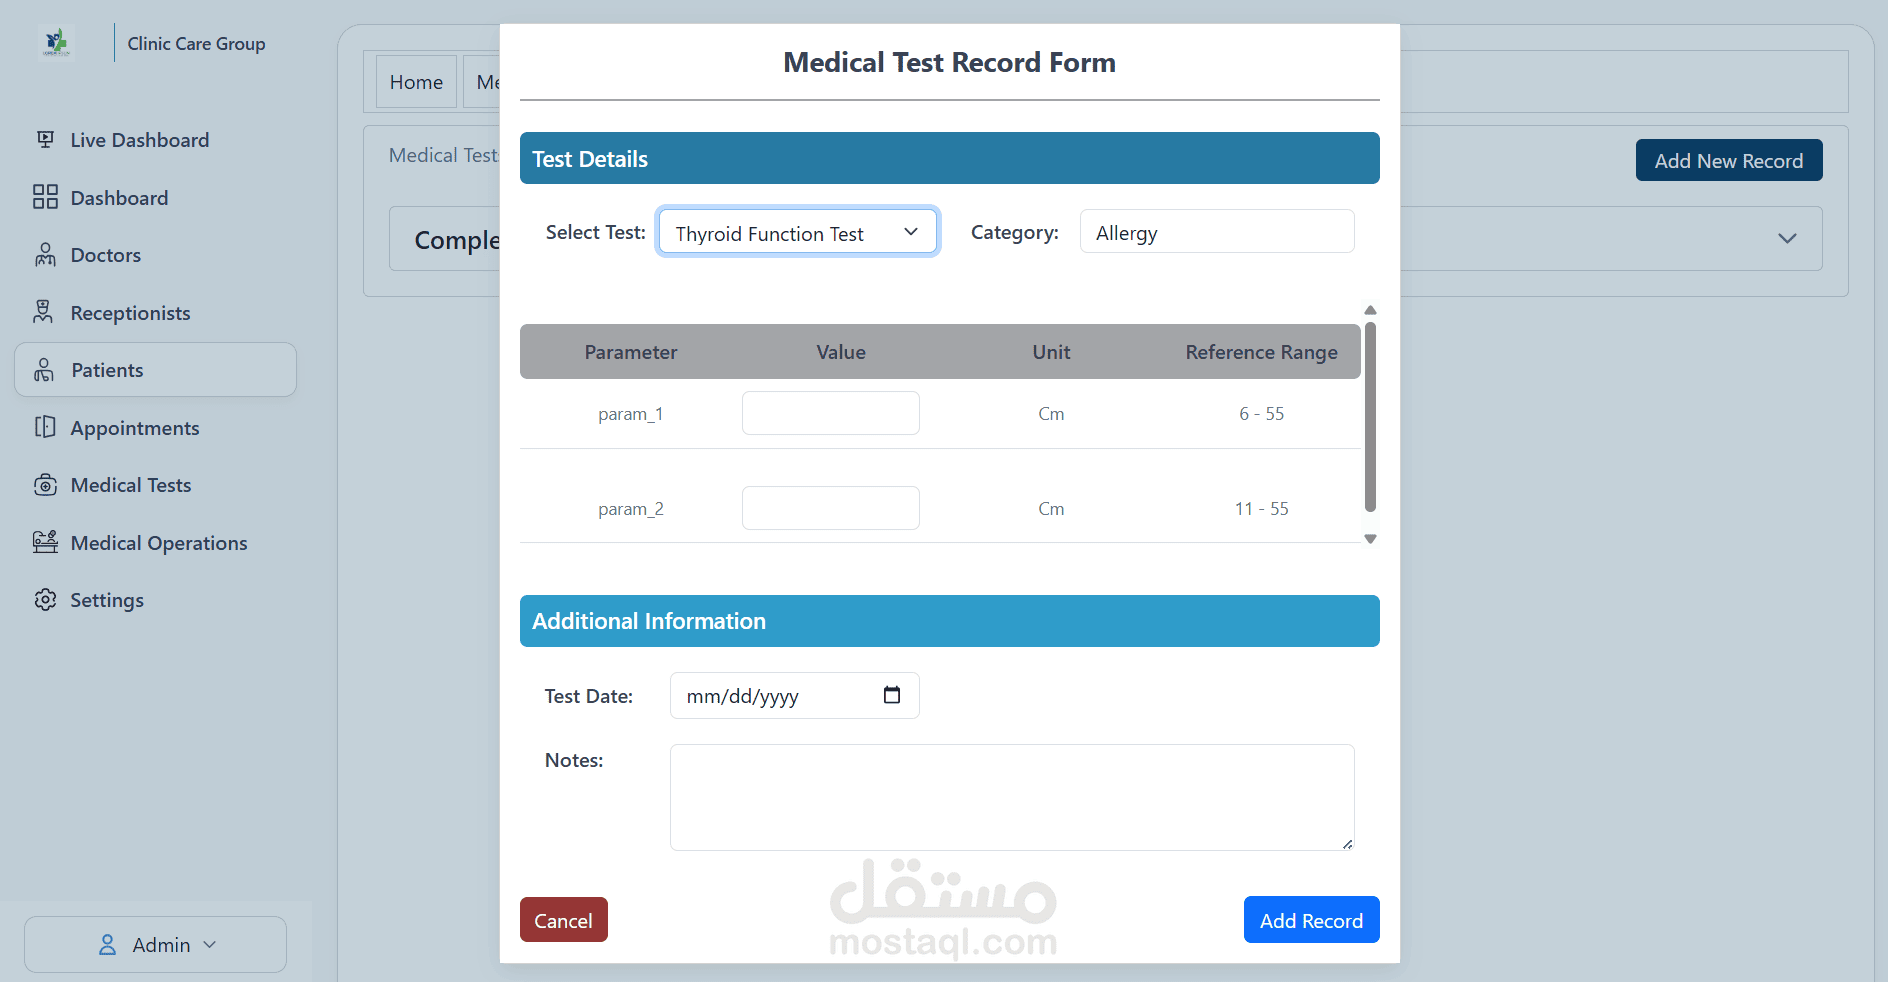Click the Dashboard grid icon
The width and height of the screenshot is (1888, 982).
point(45,197)
